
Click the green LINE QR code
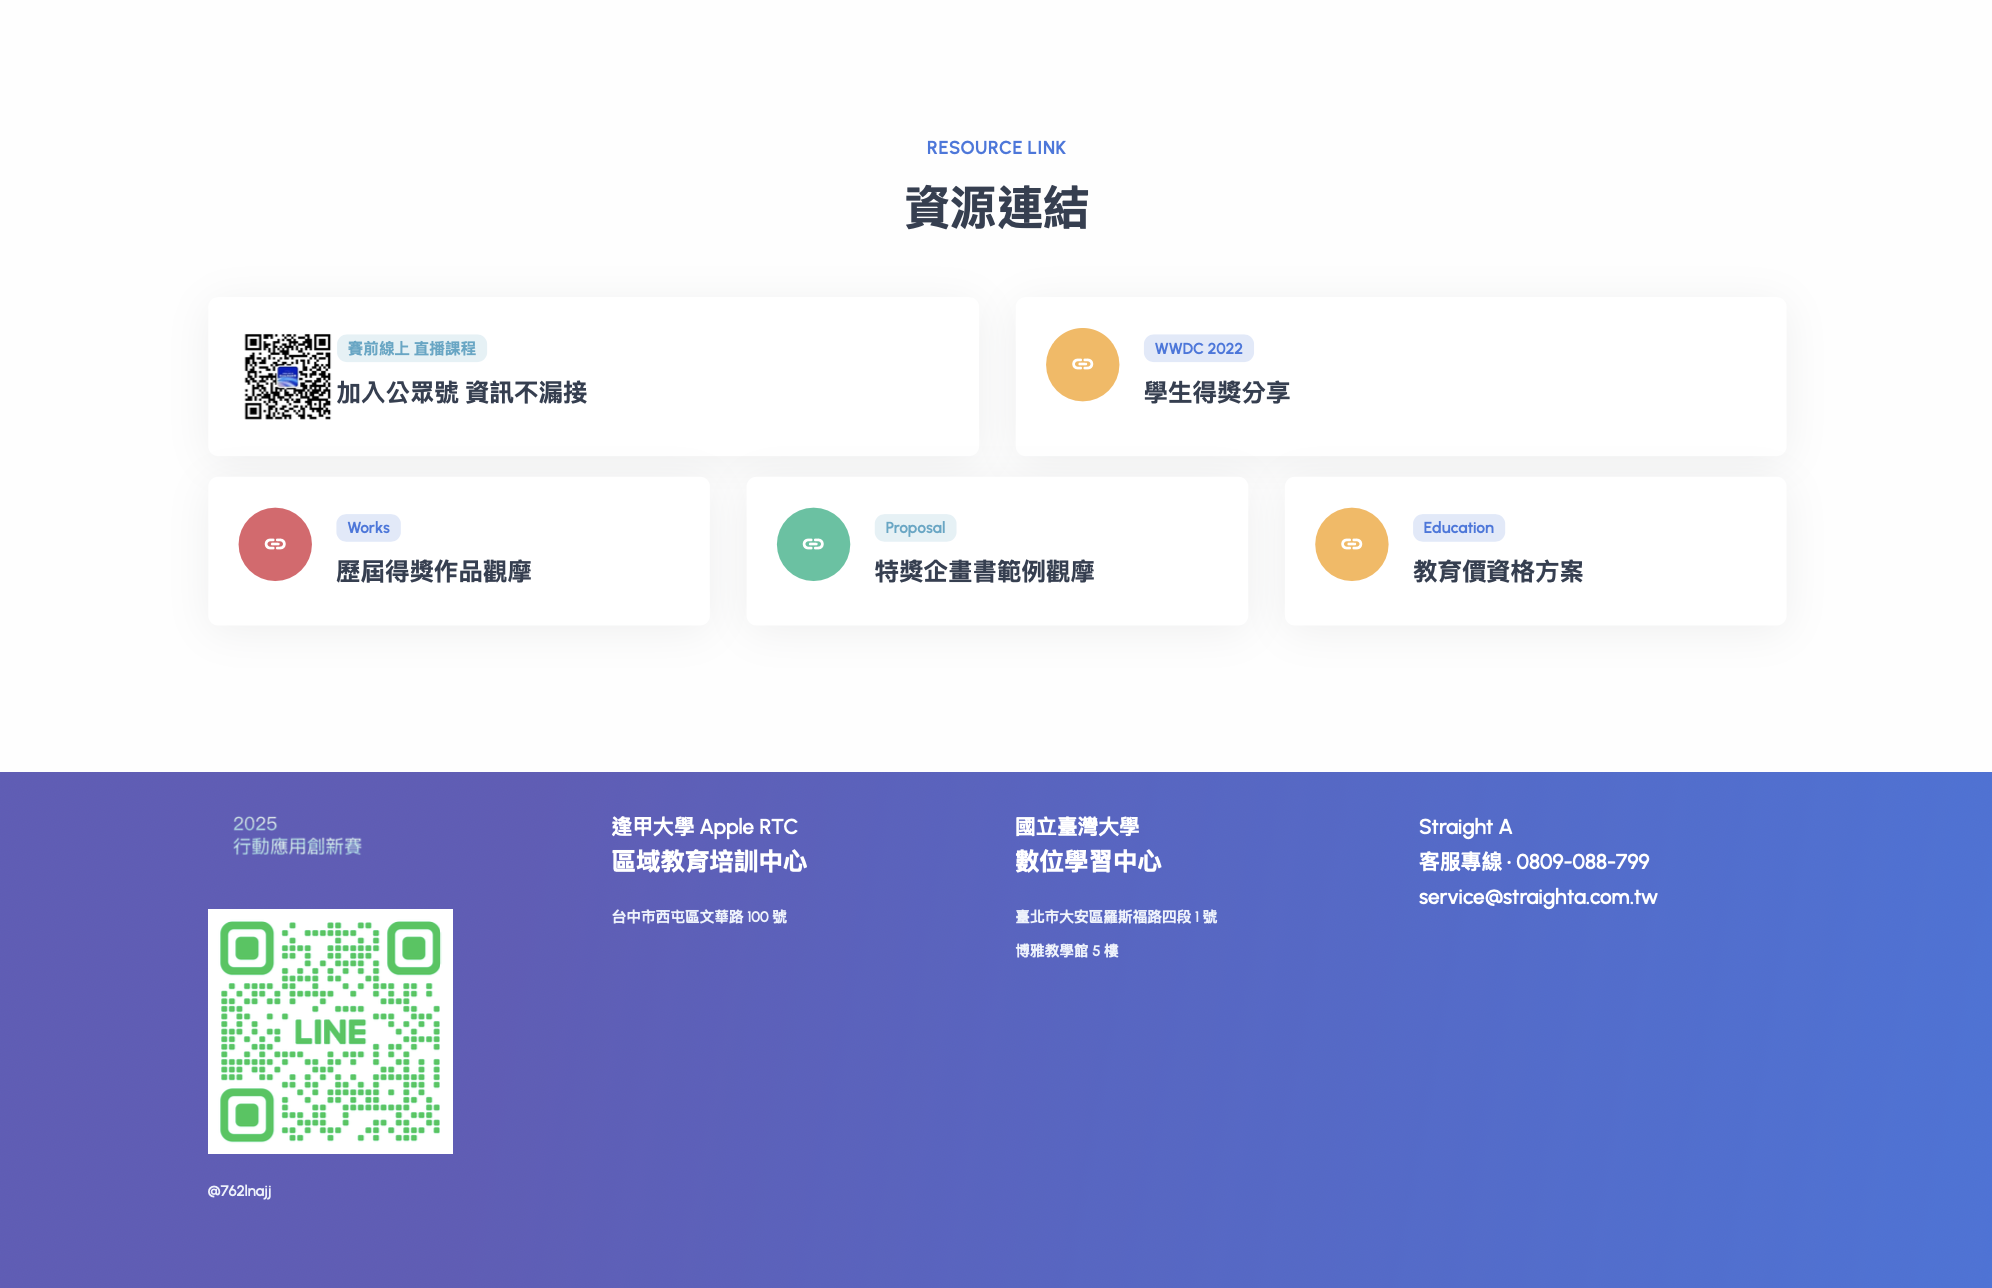330,1031
